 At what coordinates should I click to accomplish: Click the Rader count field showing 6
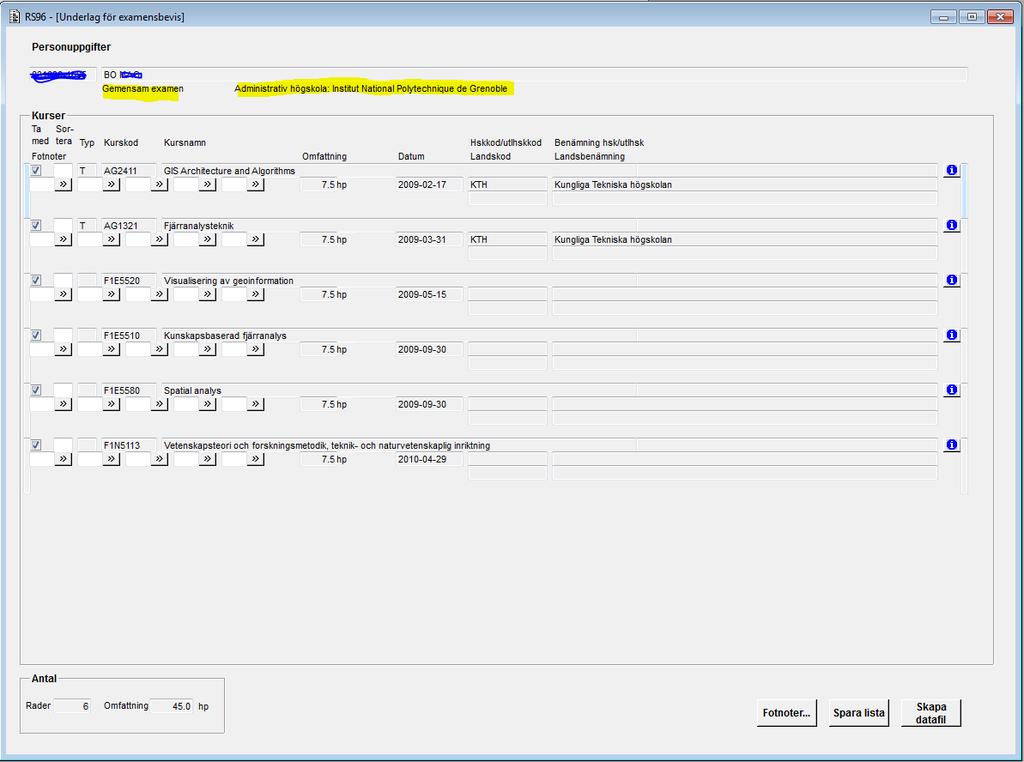click(x=72, y=706)
